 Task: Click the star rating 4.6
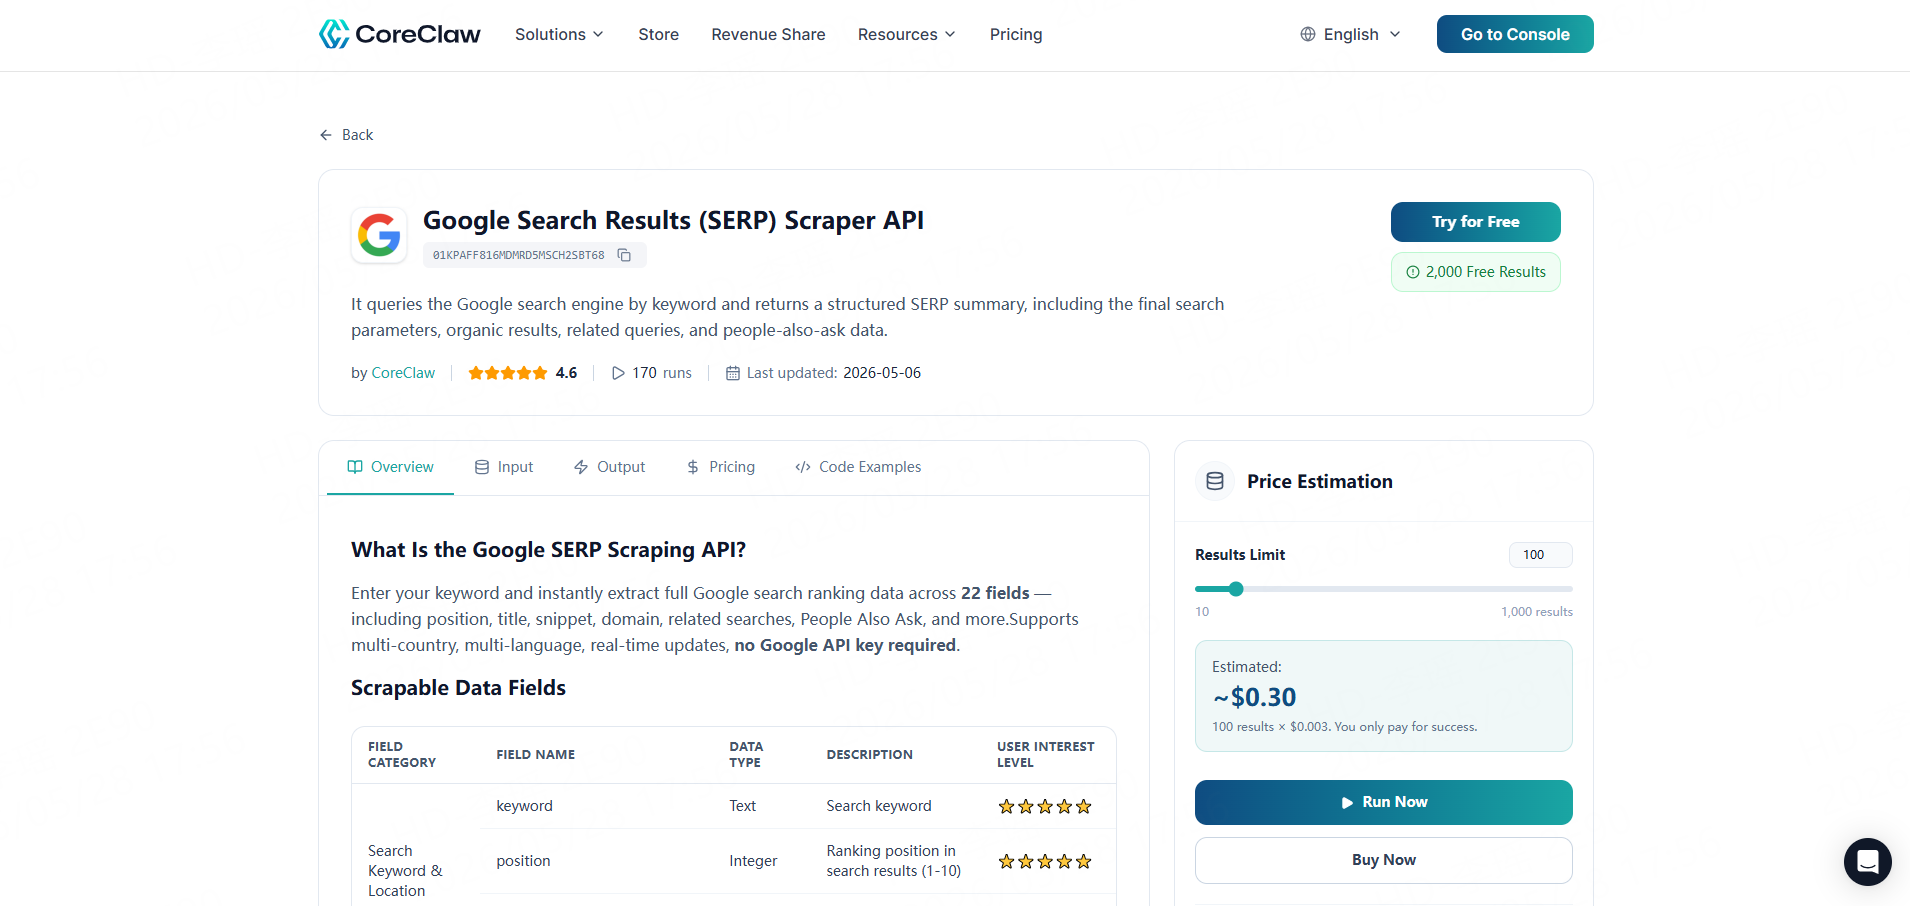(x=523, y=373)
